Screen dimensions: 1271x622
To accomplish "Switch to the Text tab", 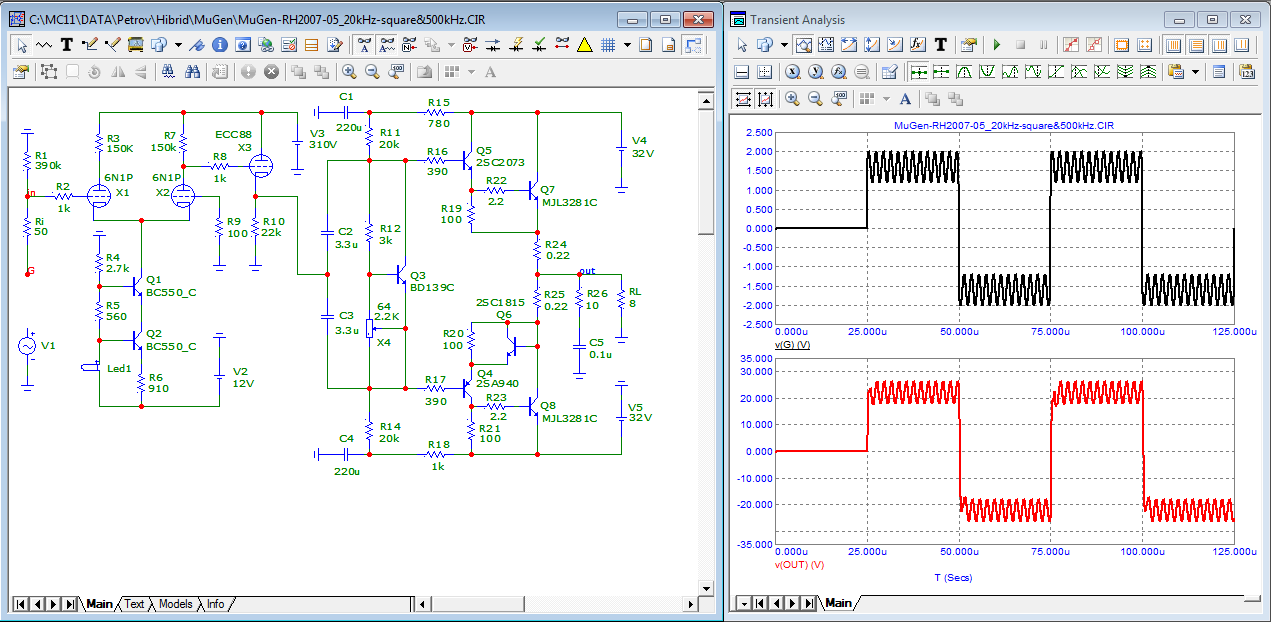I will 134,604.
